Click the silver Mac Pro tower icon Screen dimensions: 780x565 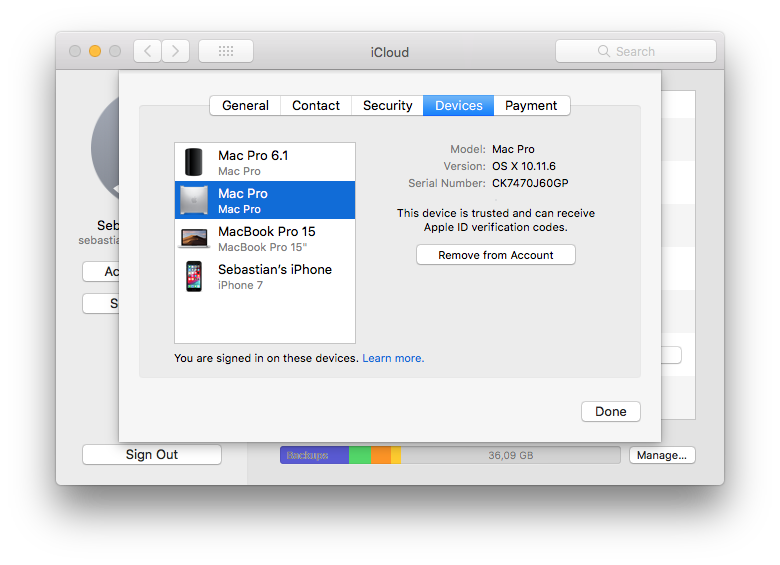click(x=194, y=200)
